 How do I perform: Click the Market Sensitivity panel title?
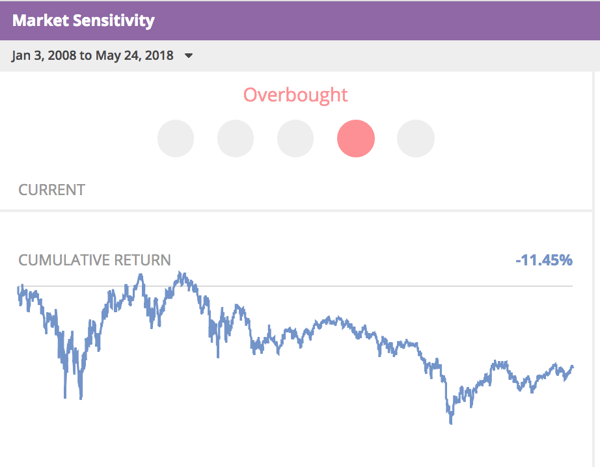point(83,20)
